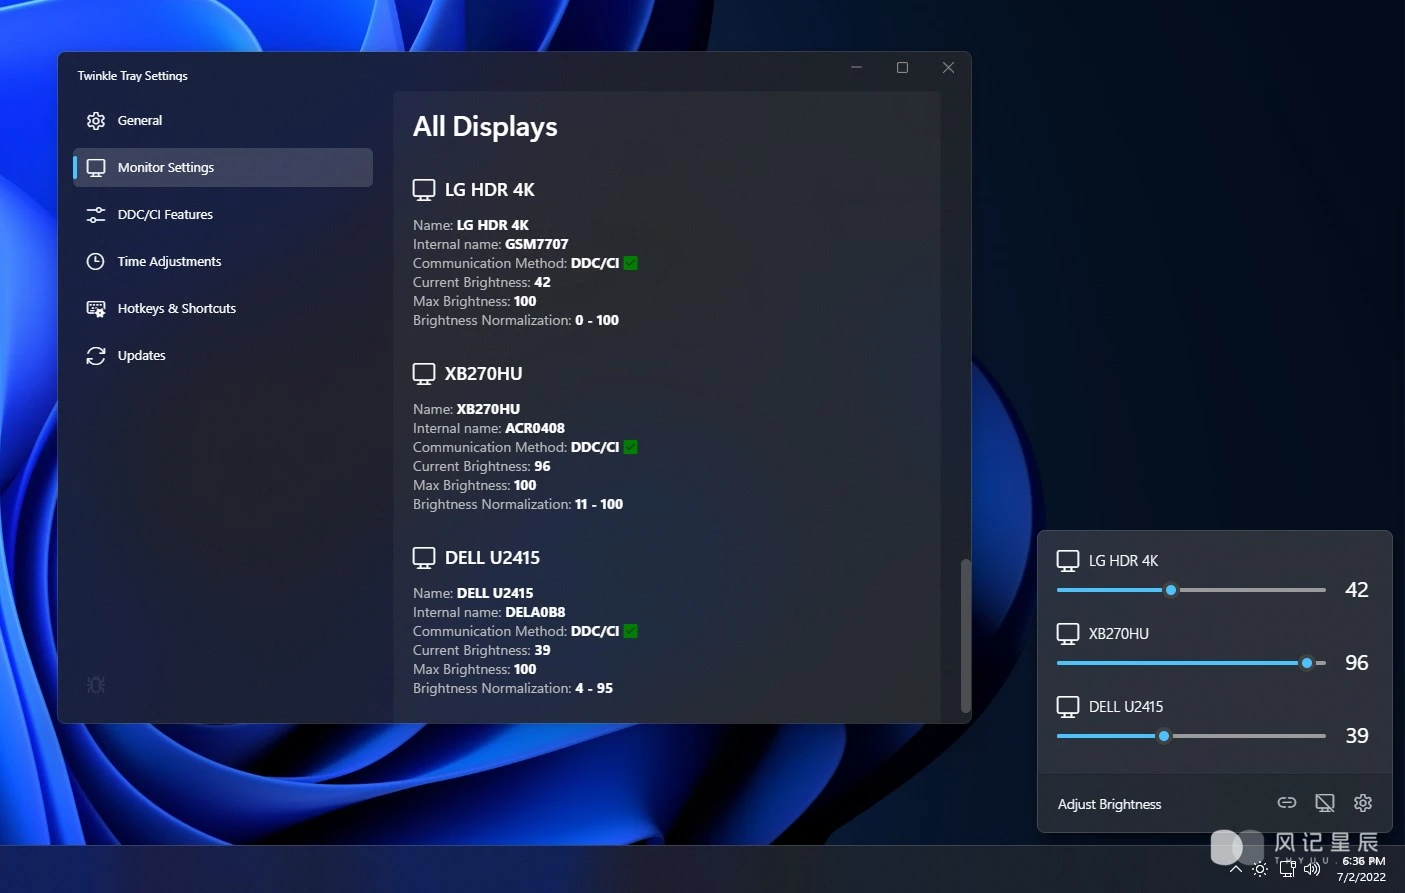Click the DELL U2415 monitor icon in the brightness flyout
This screenshot has height=893, width=1405.
click(x=1068, y=707)
